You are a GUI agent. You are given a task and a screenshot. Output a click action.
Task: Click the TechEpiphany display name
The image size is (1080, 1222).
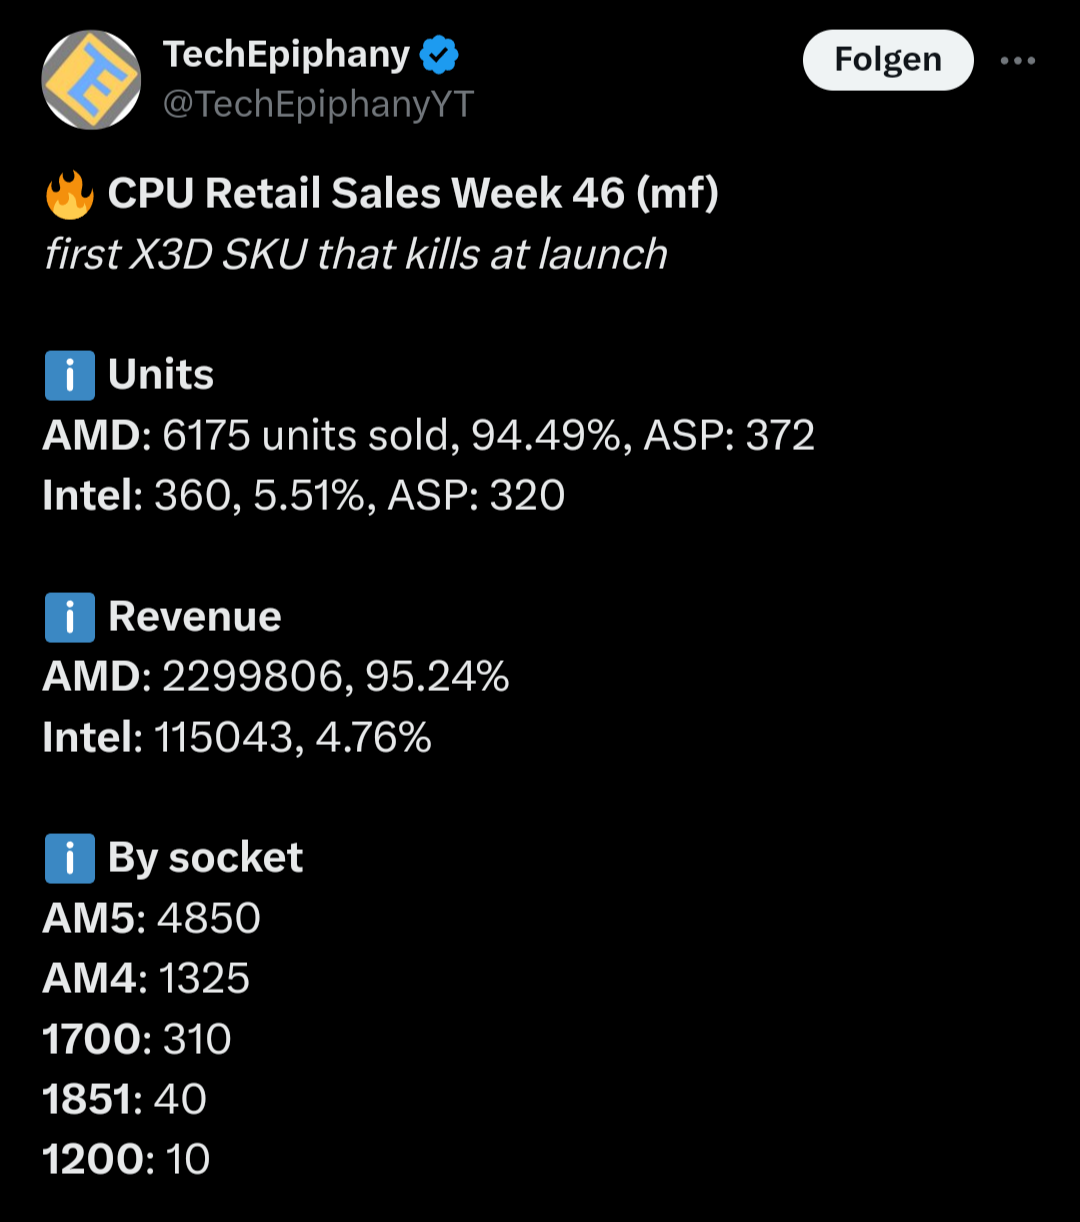pos(287,55)
